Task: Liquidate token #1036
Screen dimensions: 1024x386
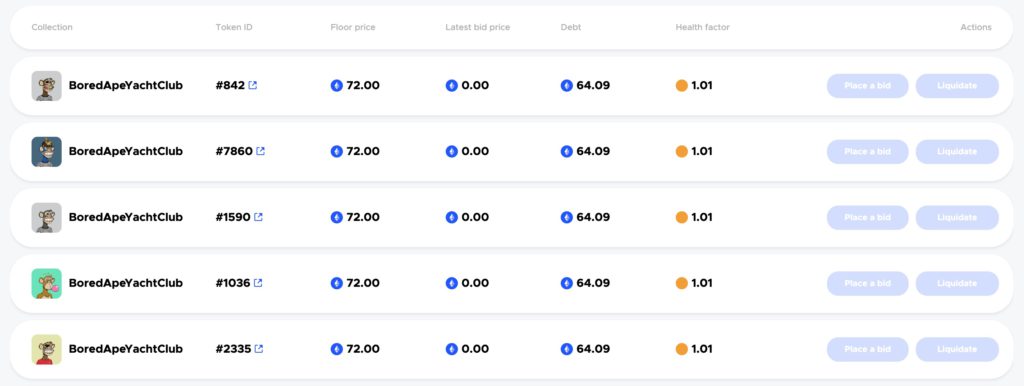Action: [957, 283]
